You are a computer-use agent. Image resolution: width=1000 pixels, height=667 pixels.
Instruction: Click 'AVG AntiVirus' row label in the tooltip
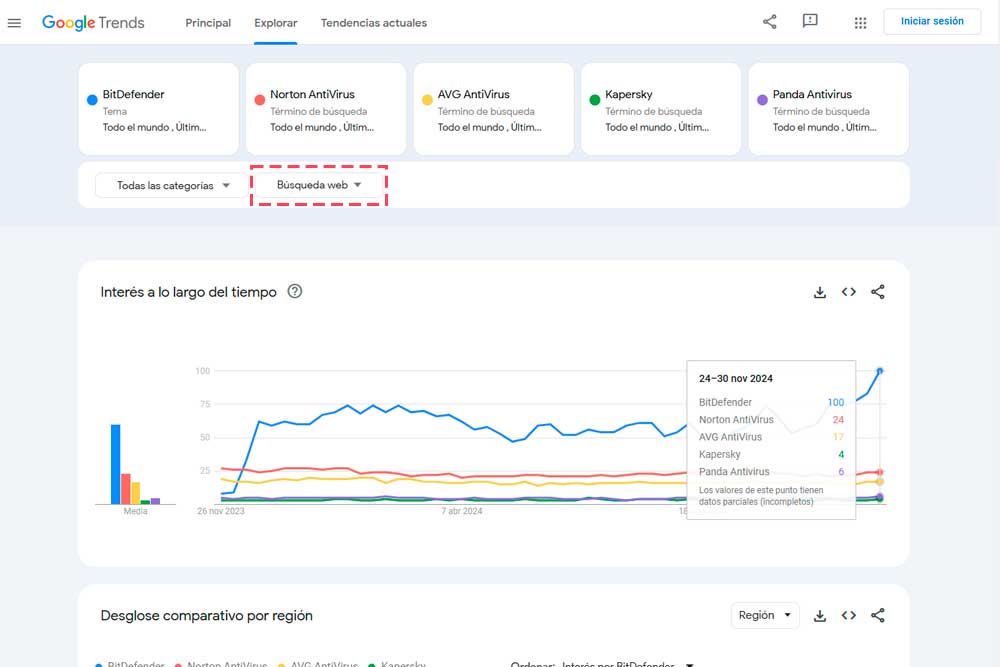[730, 437]
